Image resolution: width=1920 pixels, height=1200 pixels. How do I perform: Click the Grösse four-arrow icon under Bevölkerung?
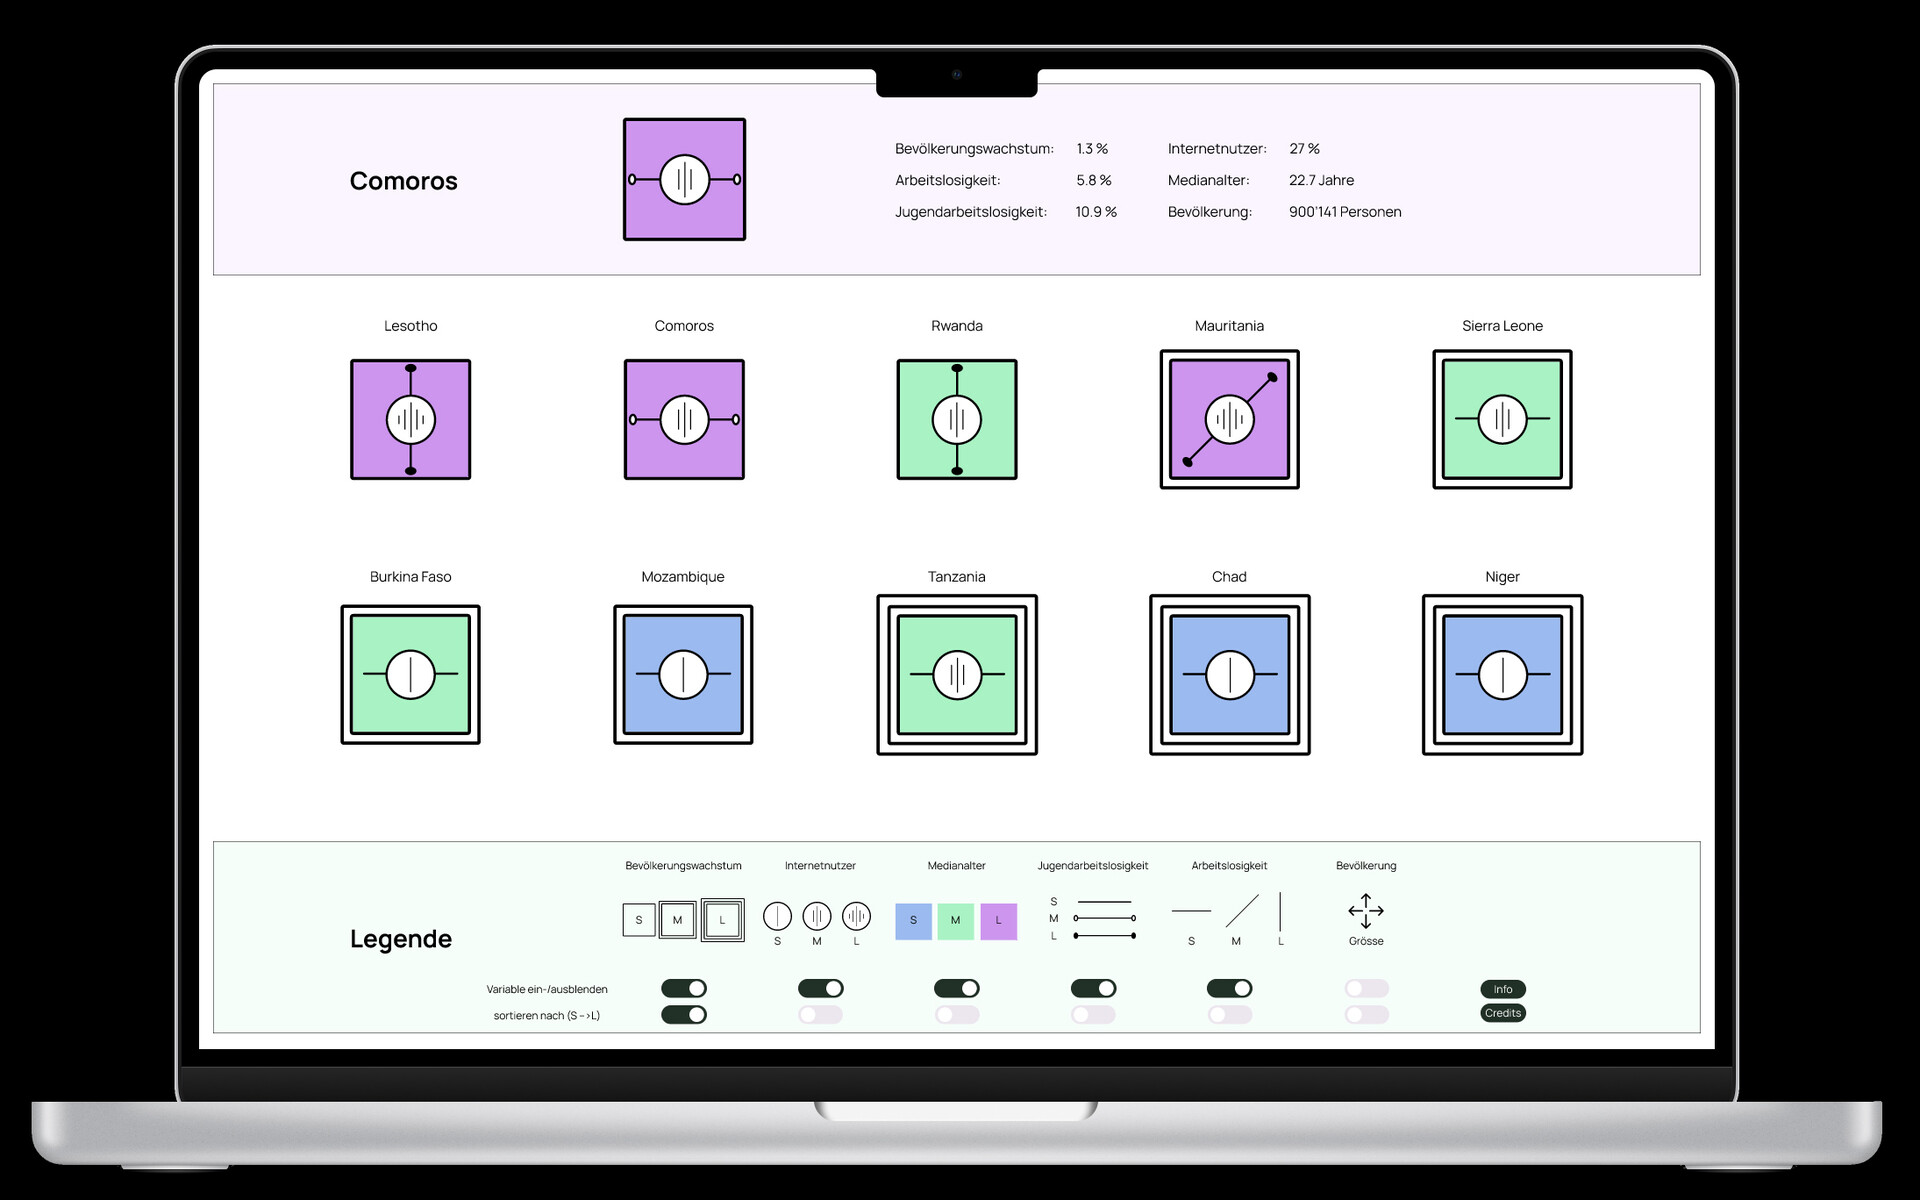click(1366, 911)
